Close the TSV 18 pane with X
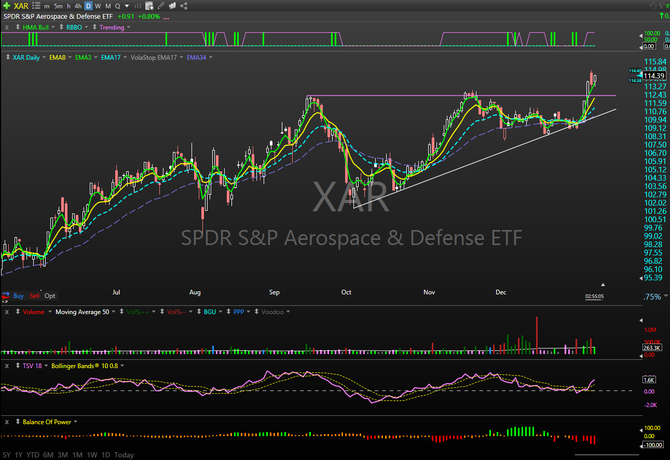The height and width of the screenshot is (460, 670). pos(7,366)
